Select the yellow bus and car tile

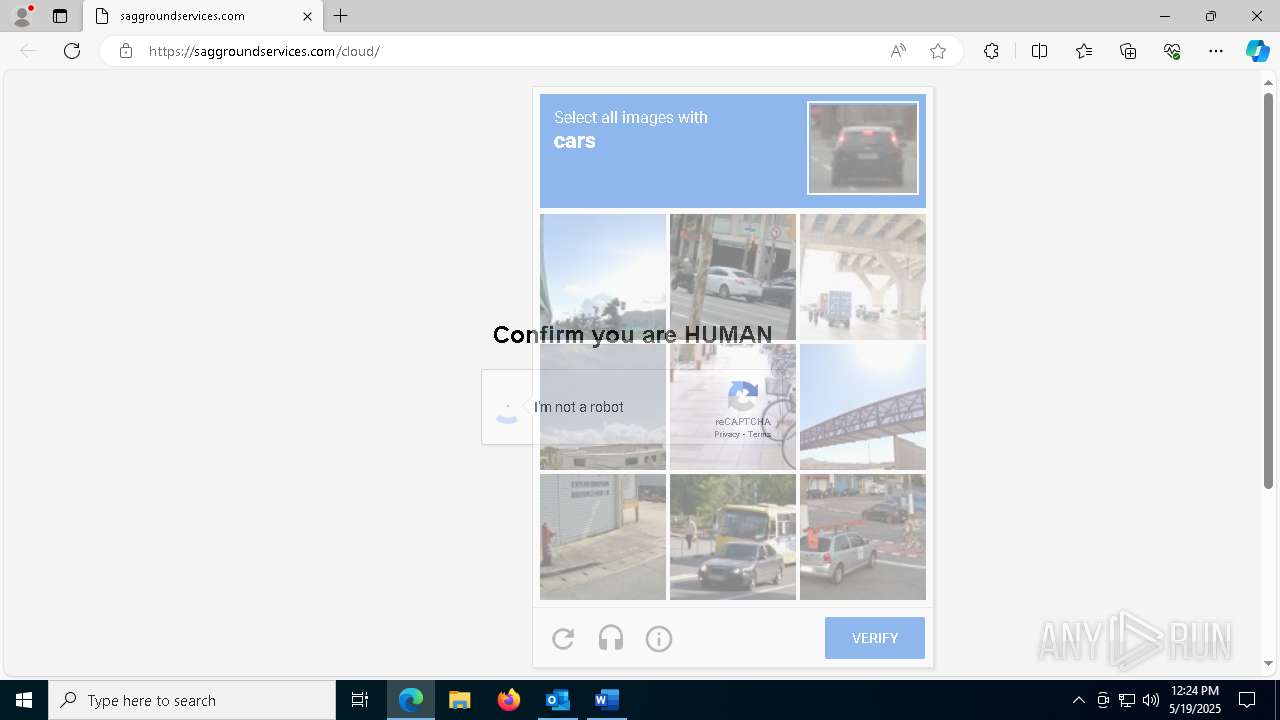coord(733,537)
